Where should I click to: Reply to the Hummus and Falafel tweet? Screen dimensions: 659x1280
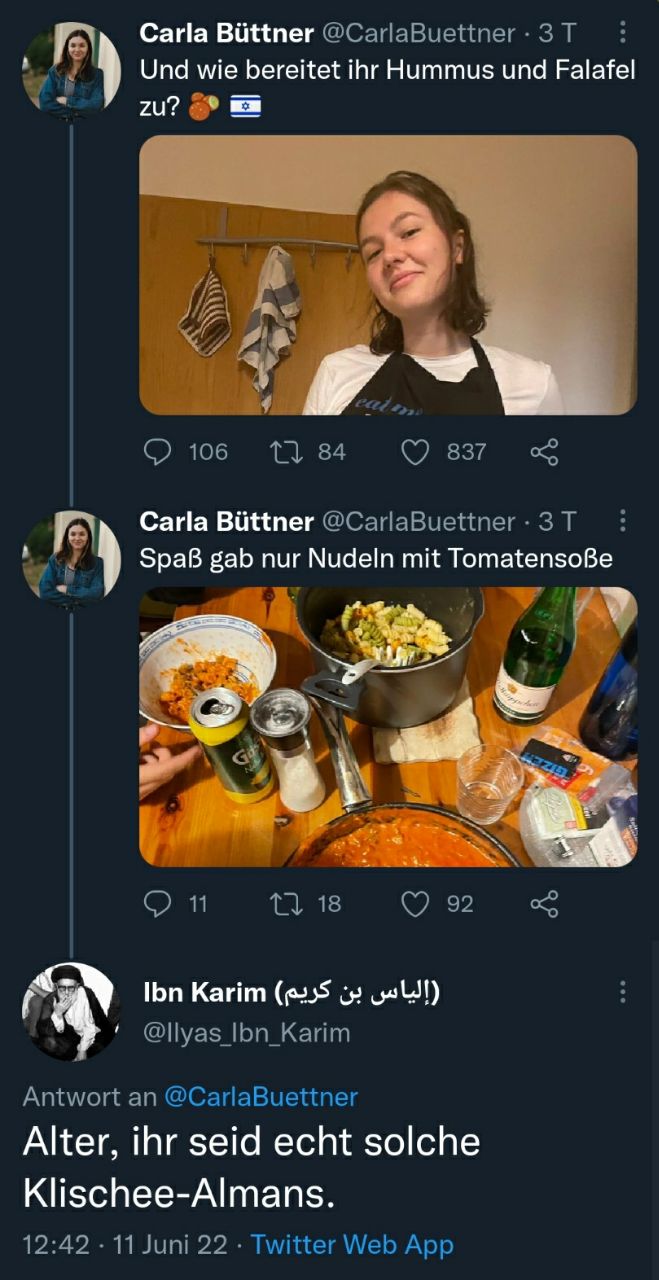coord(158,452)
